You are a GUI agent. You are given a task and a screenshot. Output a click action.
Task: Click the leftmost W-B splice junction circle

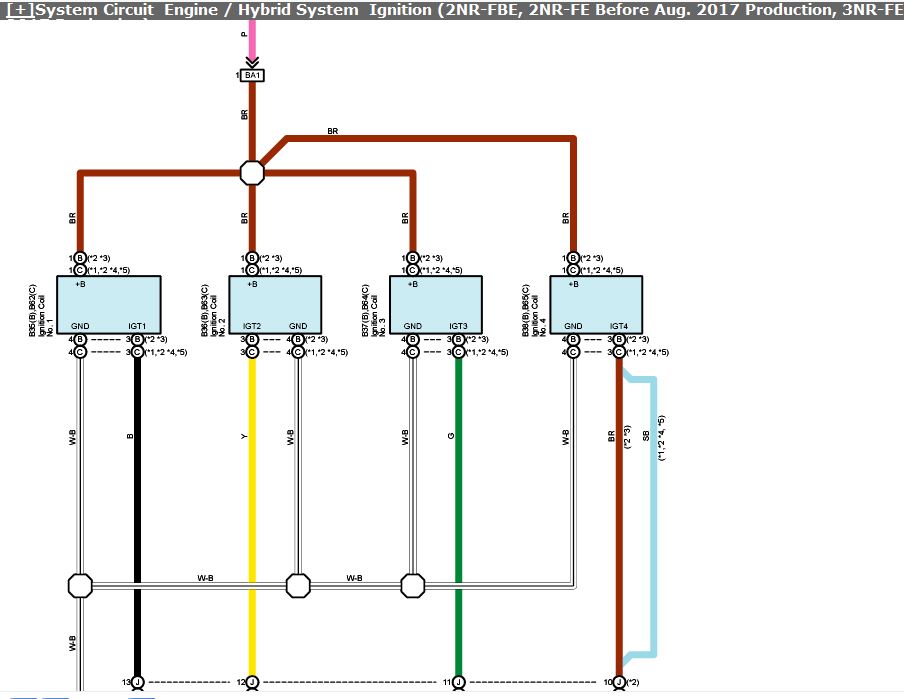click(79, 585)
